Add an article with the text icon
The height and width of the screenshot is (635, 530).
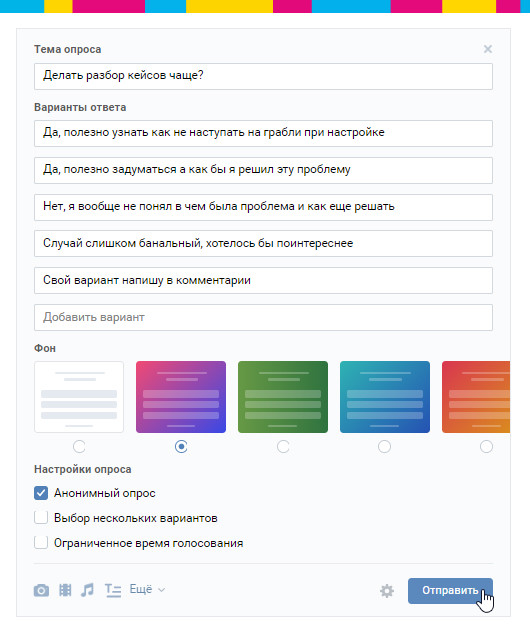[113, 590]
